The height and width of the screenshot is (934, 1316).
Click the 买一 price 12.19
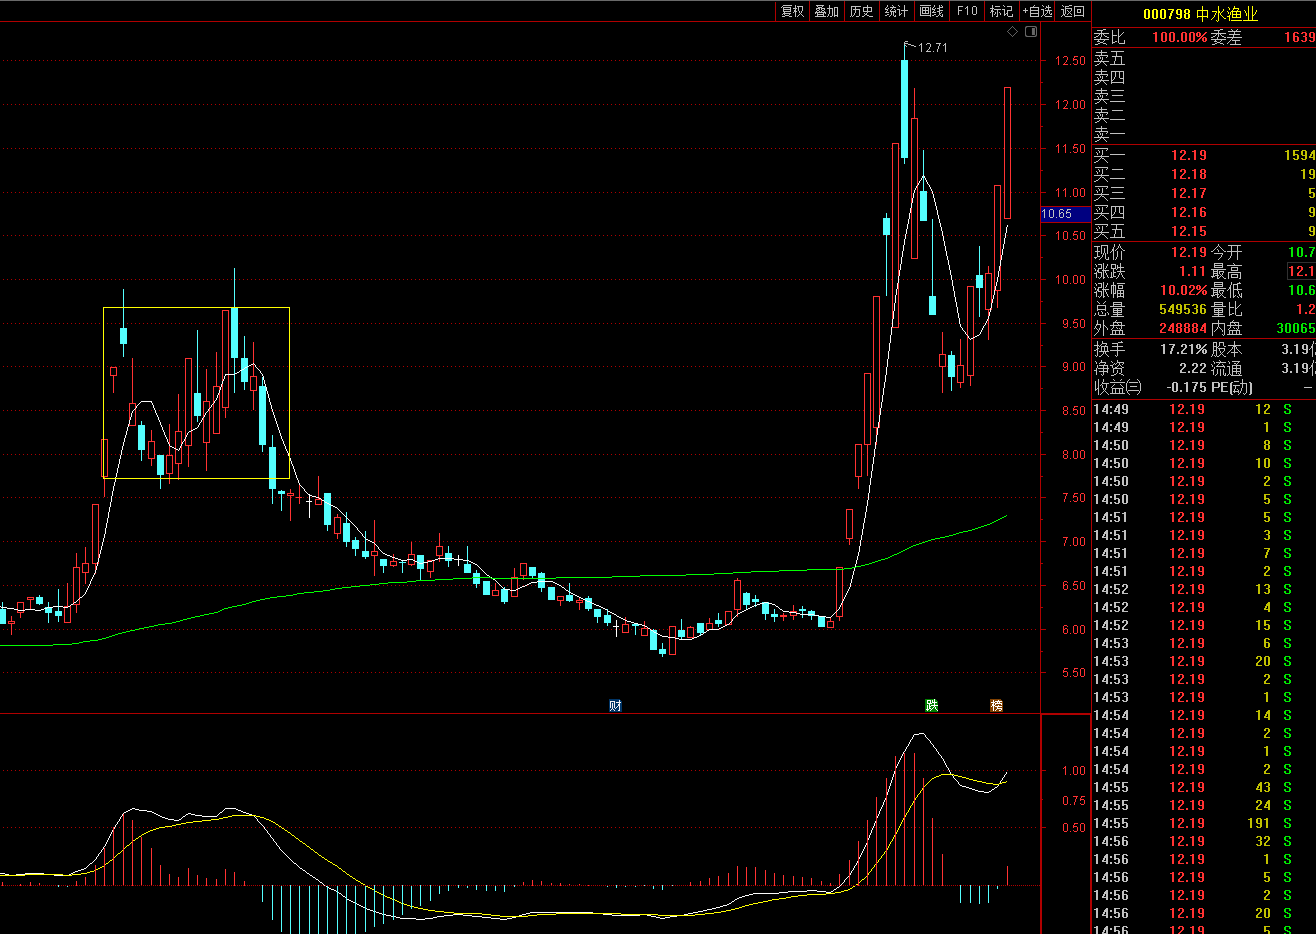(1189, 155)
